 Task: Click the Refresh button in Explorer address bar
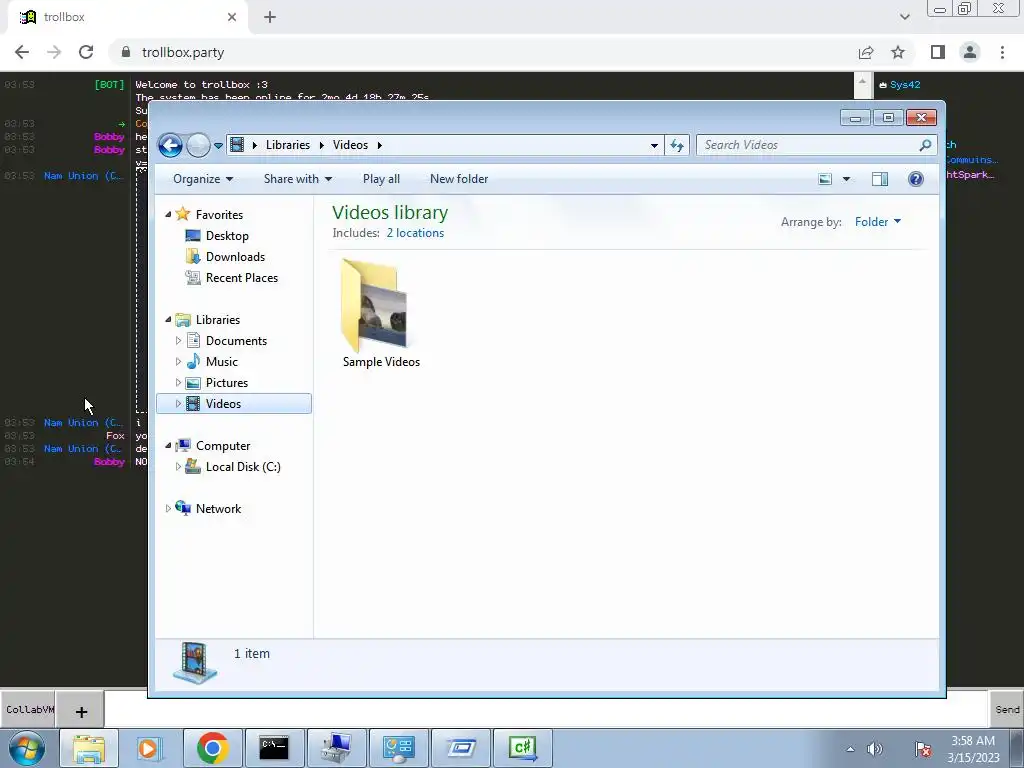(677, 145)
